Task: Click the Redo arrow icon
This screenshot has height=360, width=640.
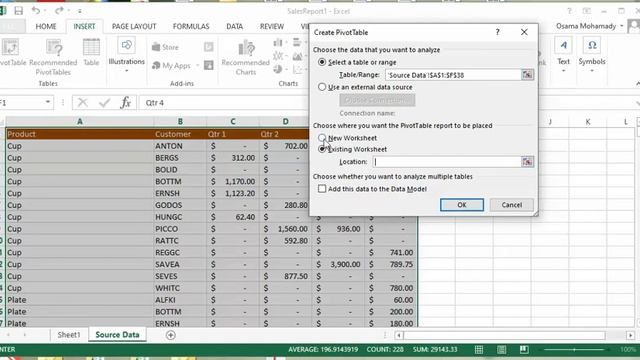Action: click(x=59, y=11)
